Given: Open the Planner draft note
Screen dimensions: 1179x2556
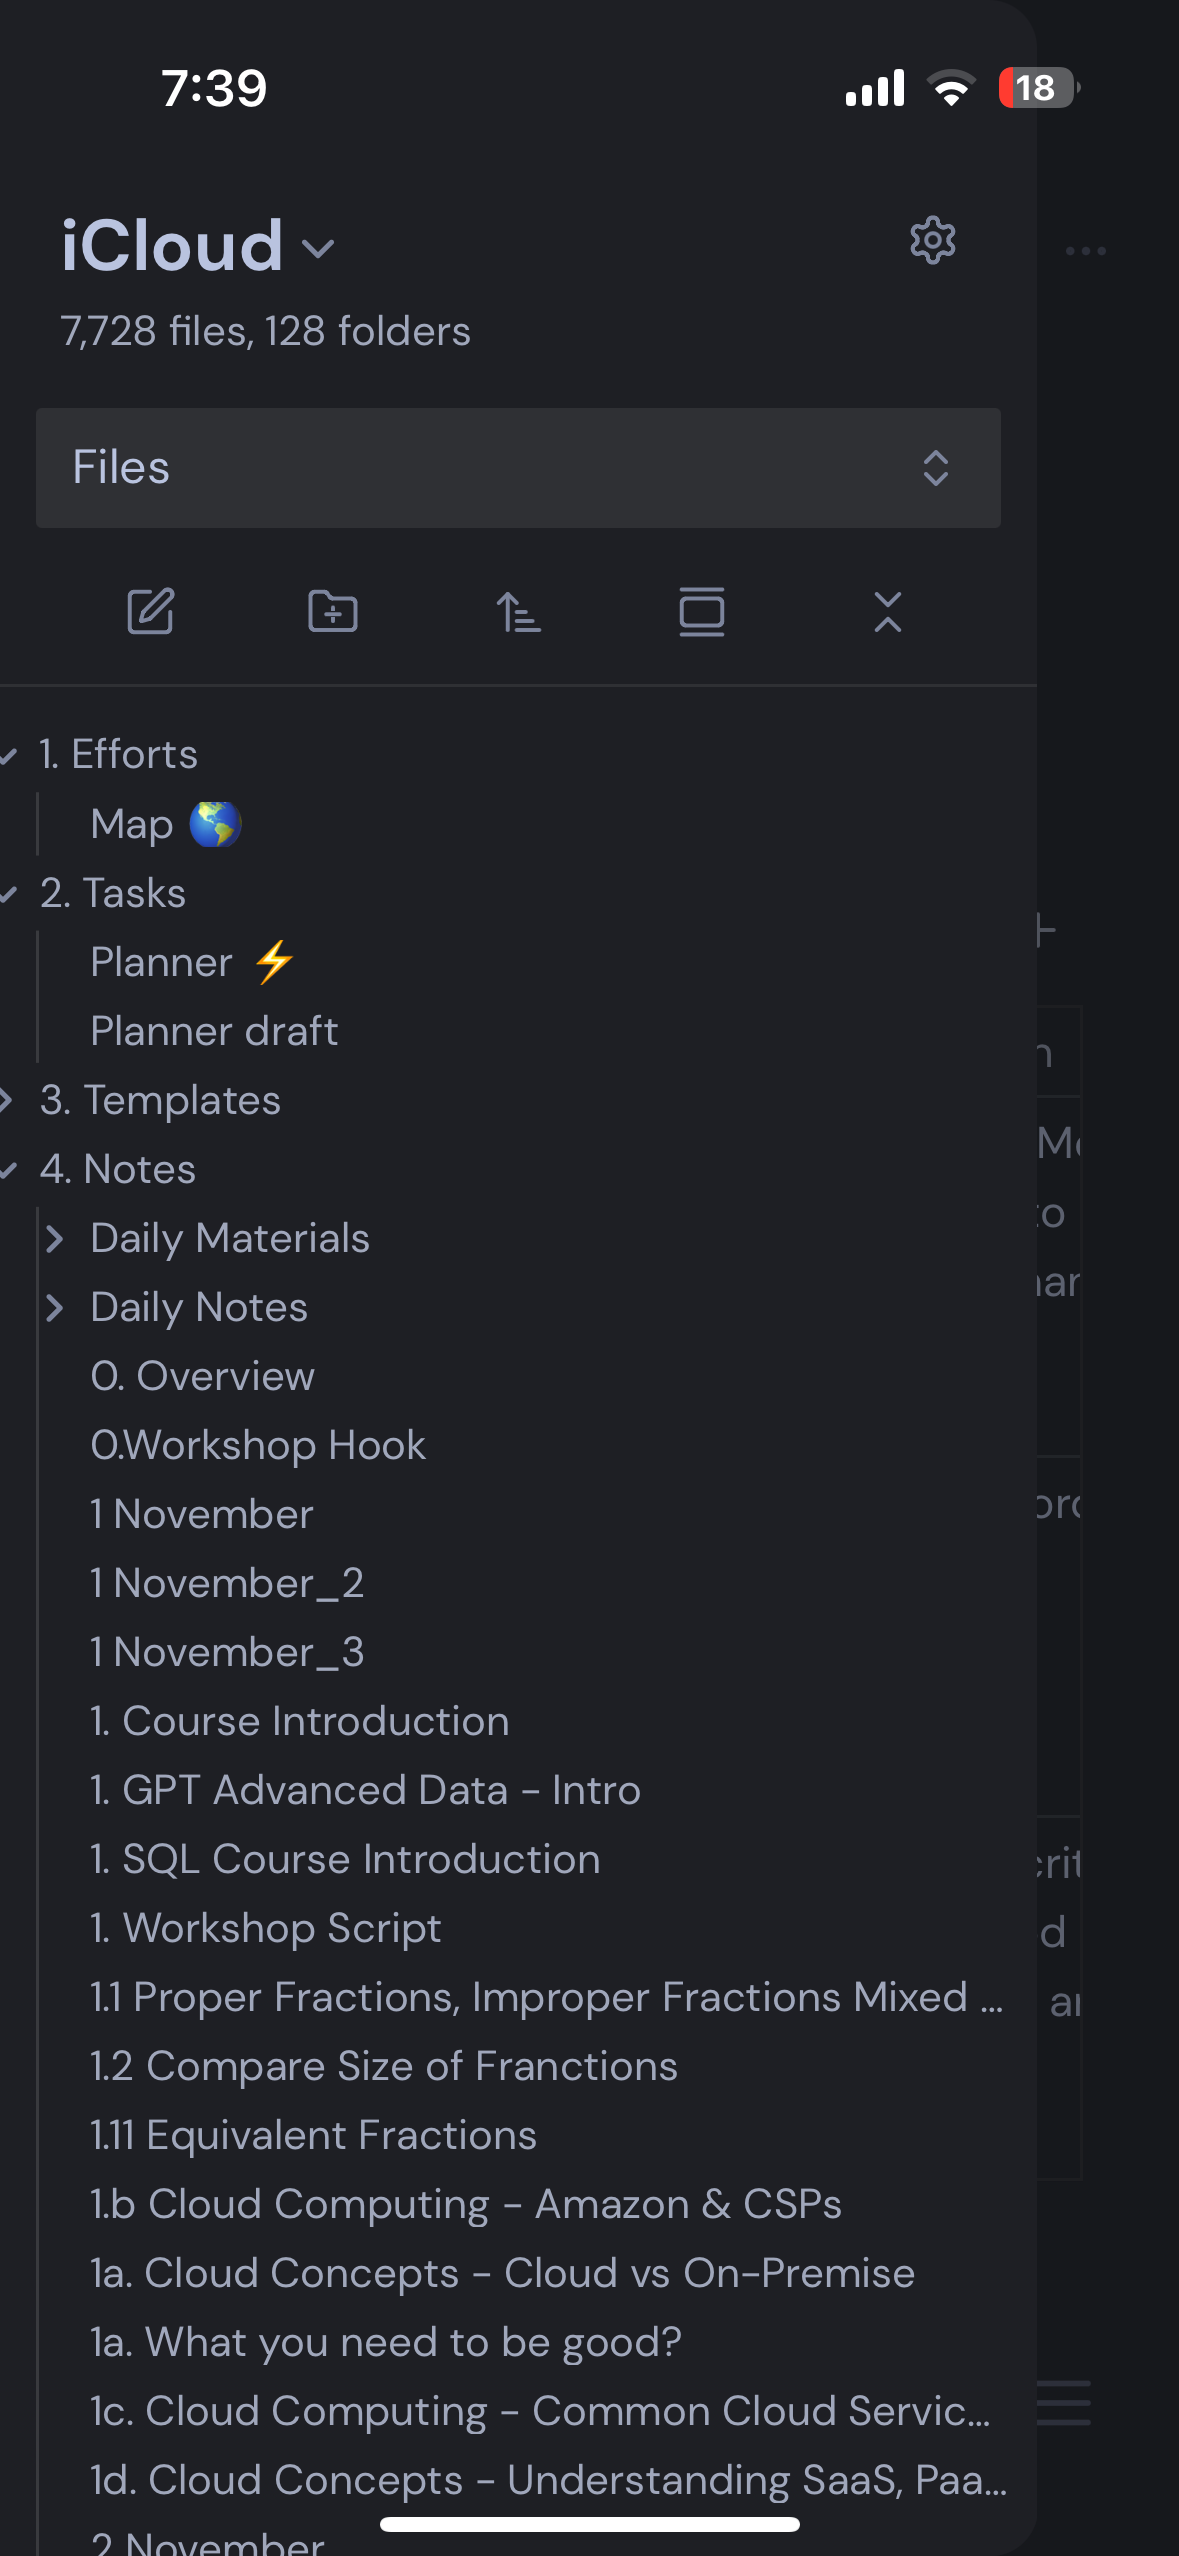Looking at the screenshot, I should coord(214,1031).
